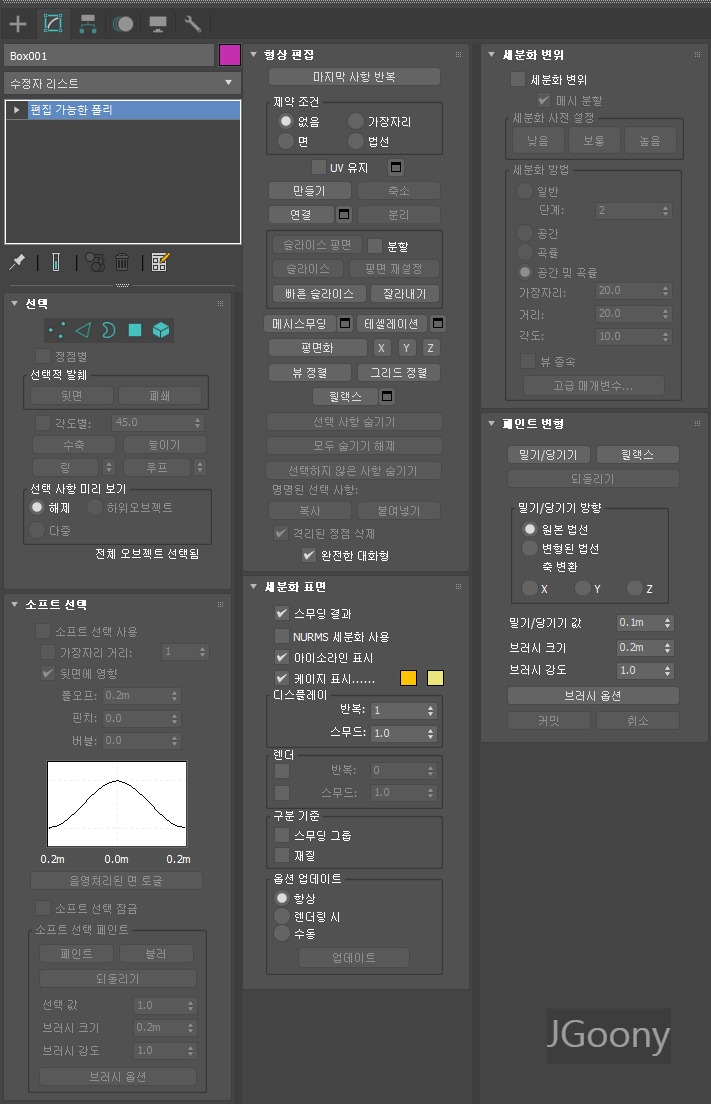711x1104 pixels.
Task: Open settings box next to 메시스무딩
Action: pyautogui.click(x=345, y=323)
